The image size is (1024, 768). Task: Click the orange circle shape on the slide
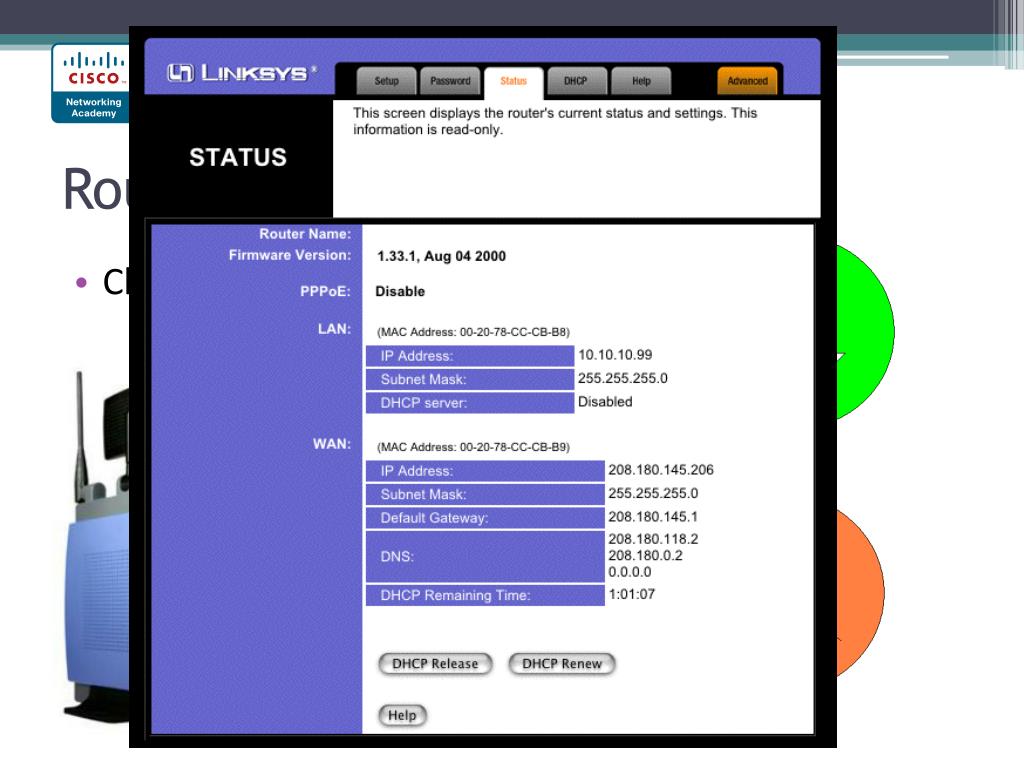[x=861, y=593]
